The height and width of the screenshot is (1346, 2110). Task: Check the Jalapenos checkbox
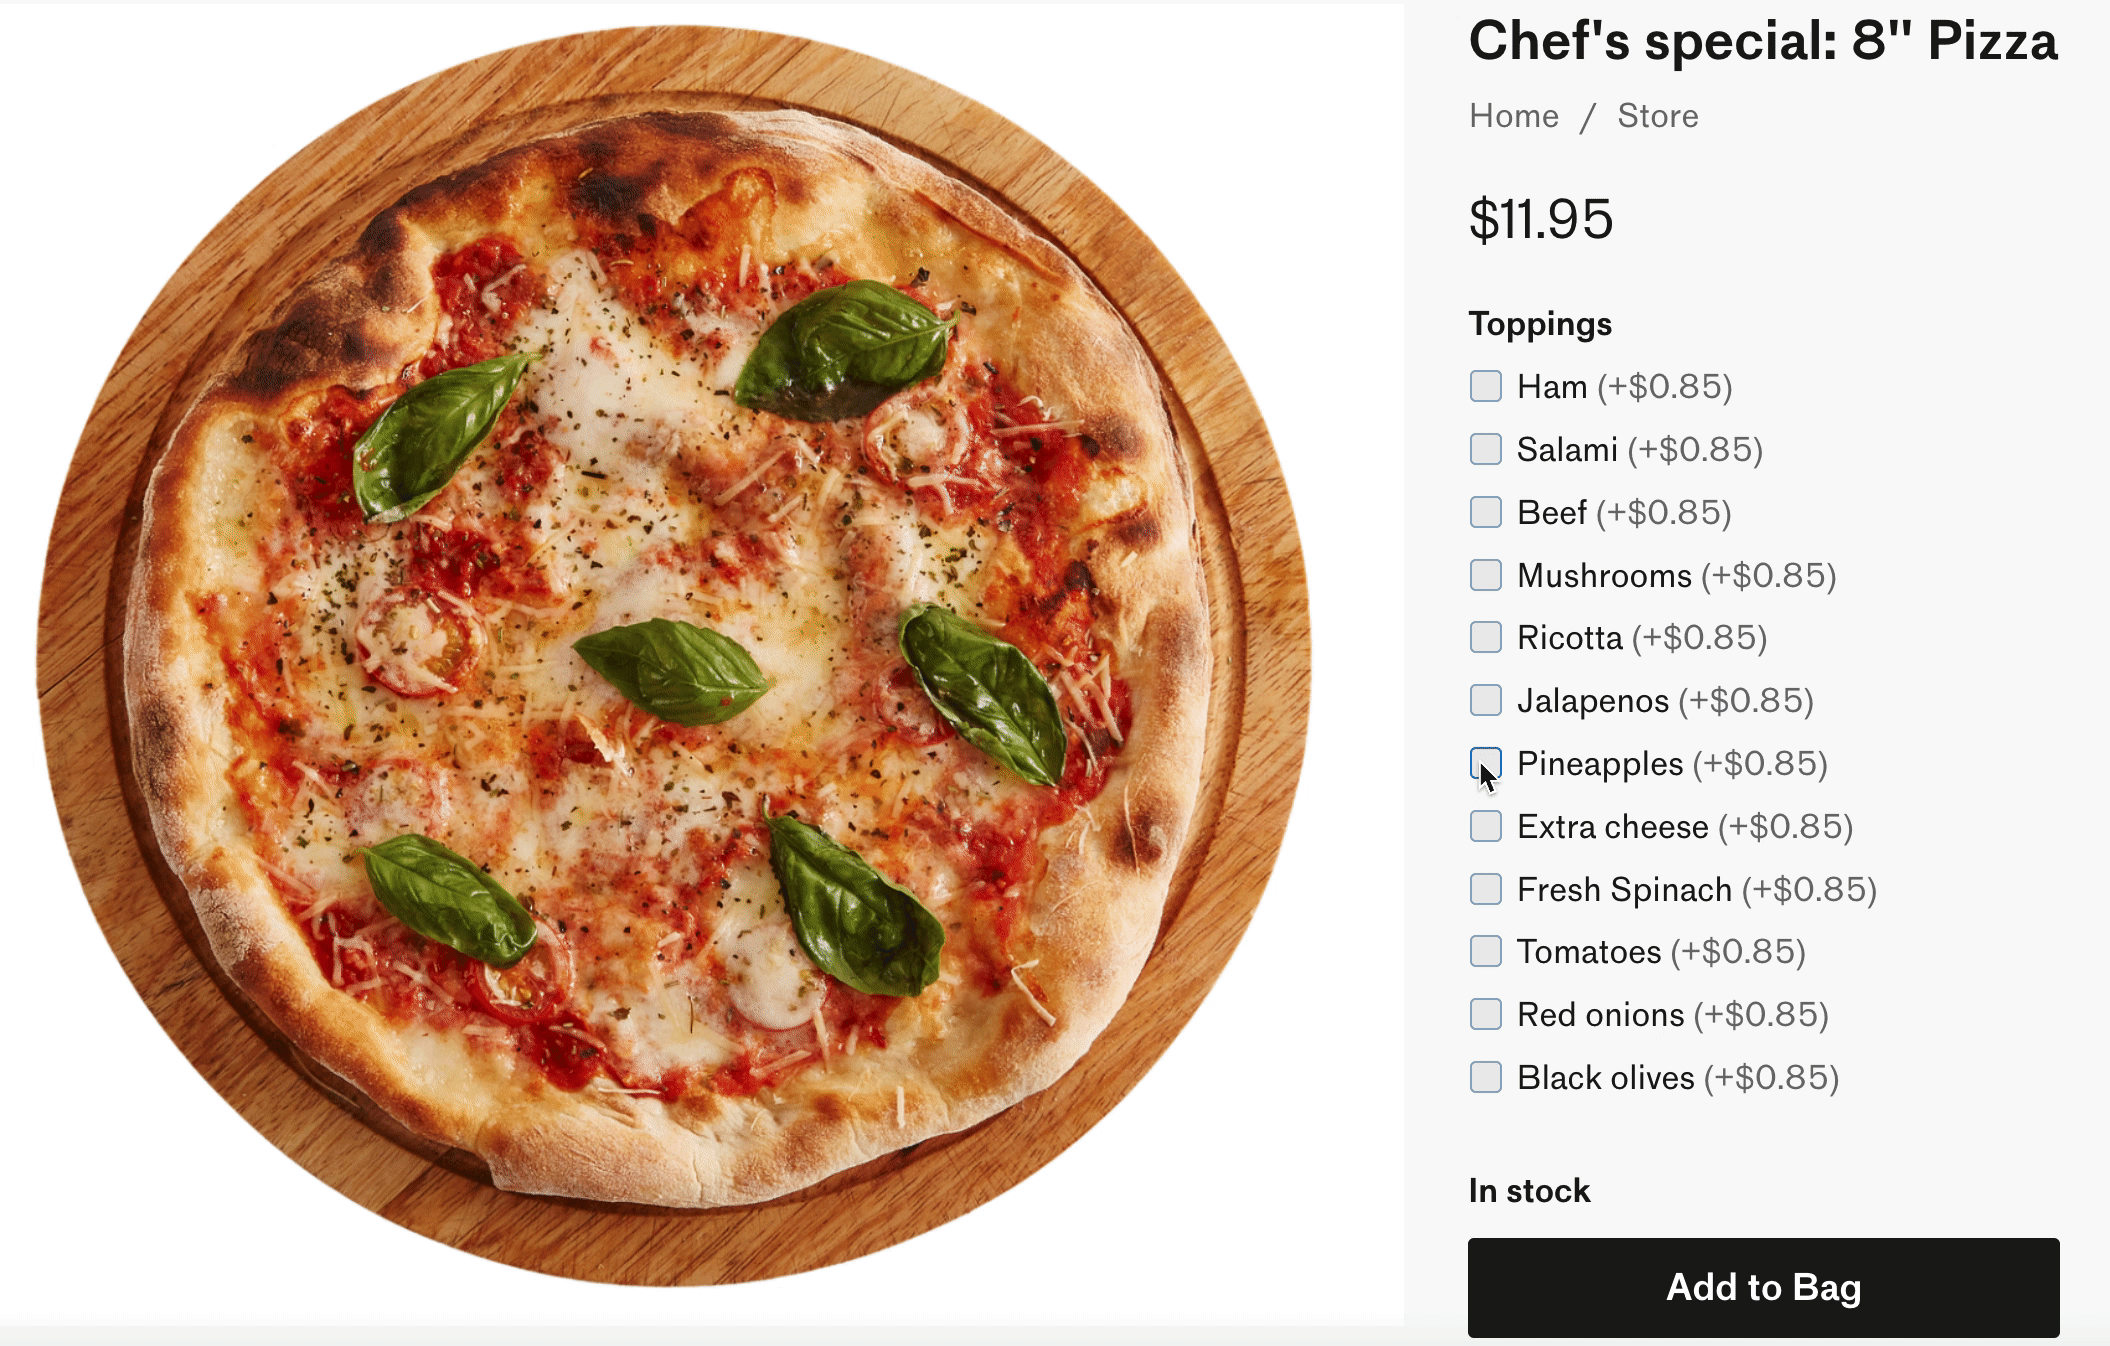point(1484,700)
